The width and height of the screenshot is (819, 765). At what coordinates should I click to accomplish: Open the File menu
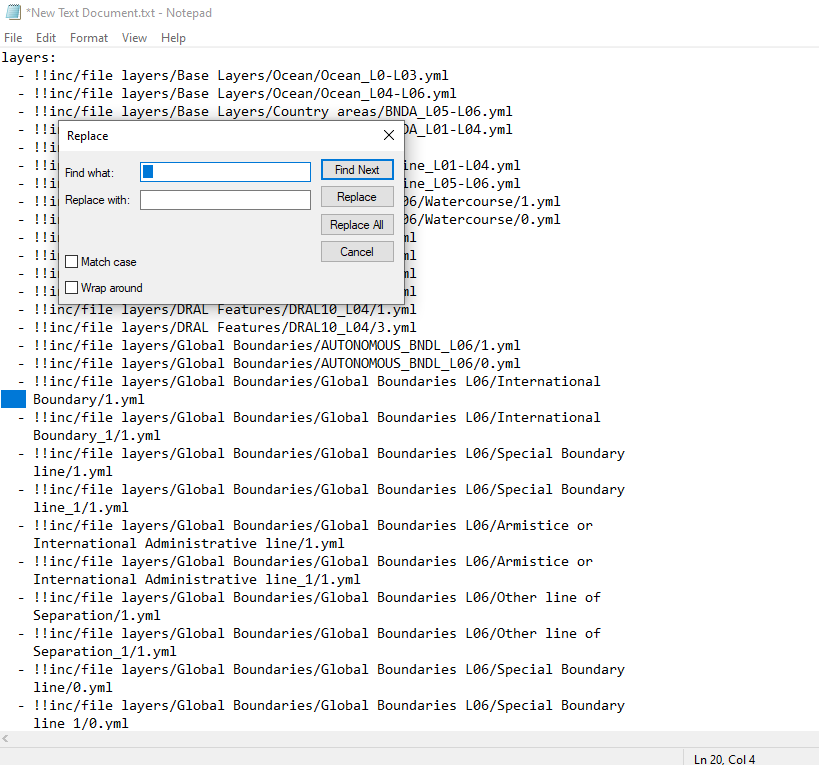pos(13,38)
